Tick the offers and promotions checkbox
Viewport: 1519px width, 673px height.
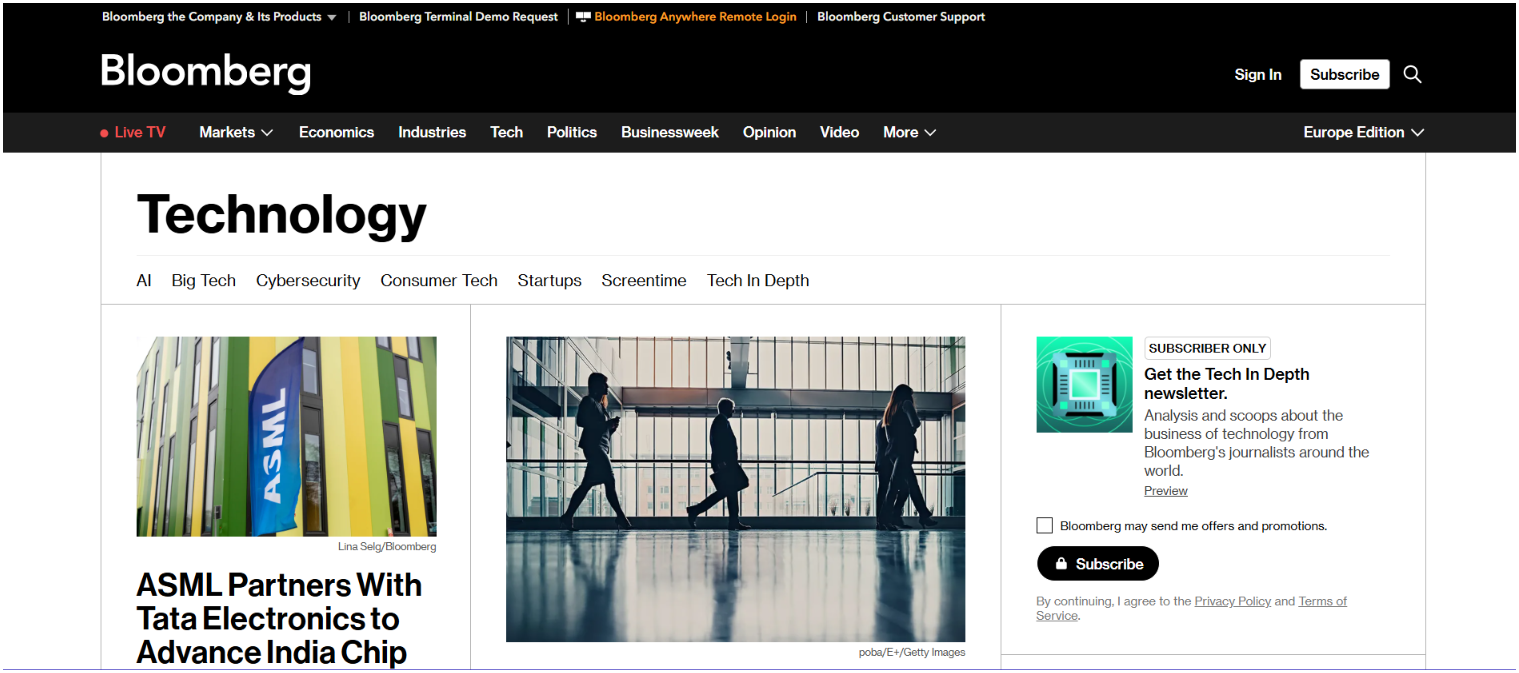(1045, 525)
